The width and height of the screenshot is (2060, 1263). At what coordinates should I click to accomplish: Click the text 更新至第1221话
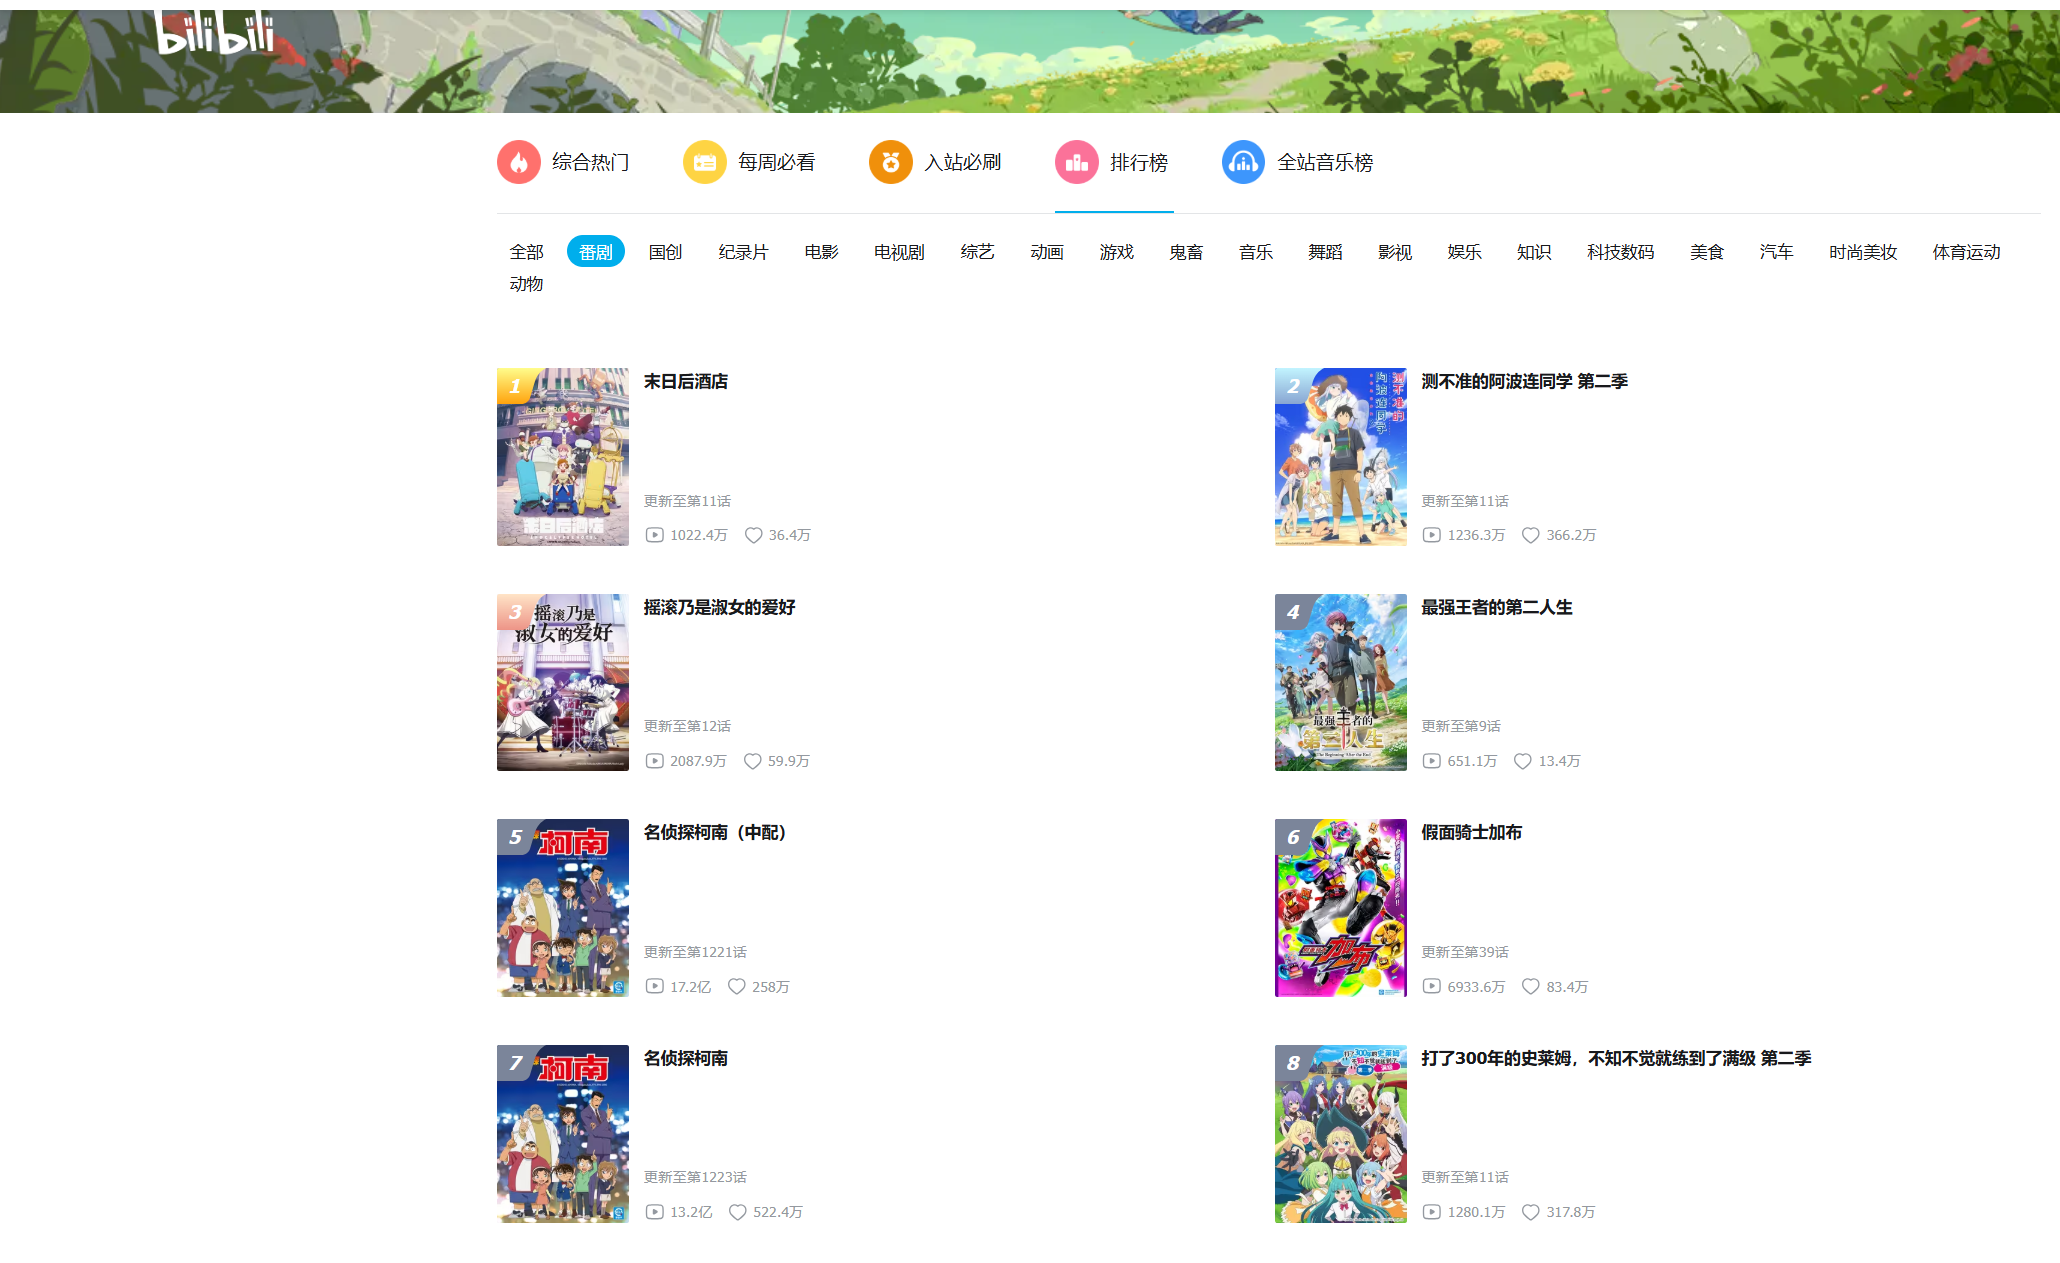point(695,952)
